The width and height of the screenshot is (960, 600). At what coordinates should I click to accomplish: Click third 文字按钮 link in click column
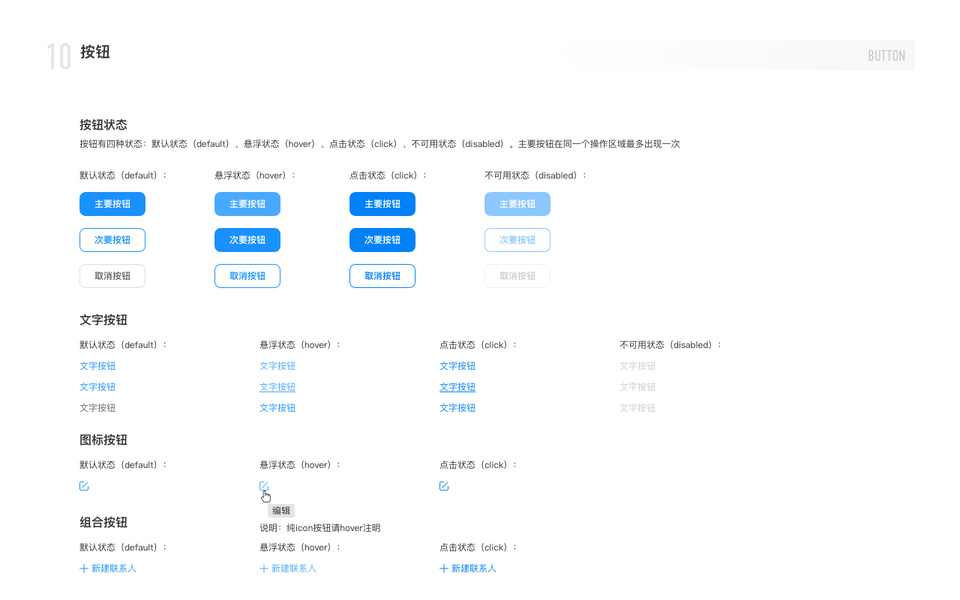(x=457, y=408)
